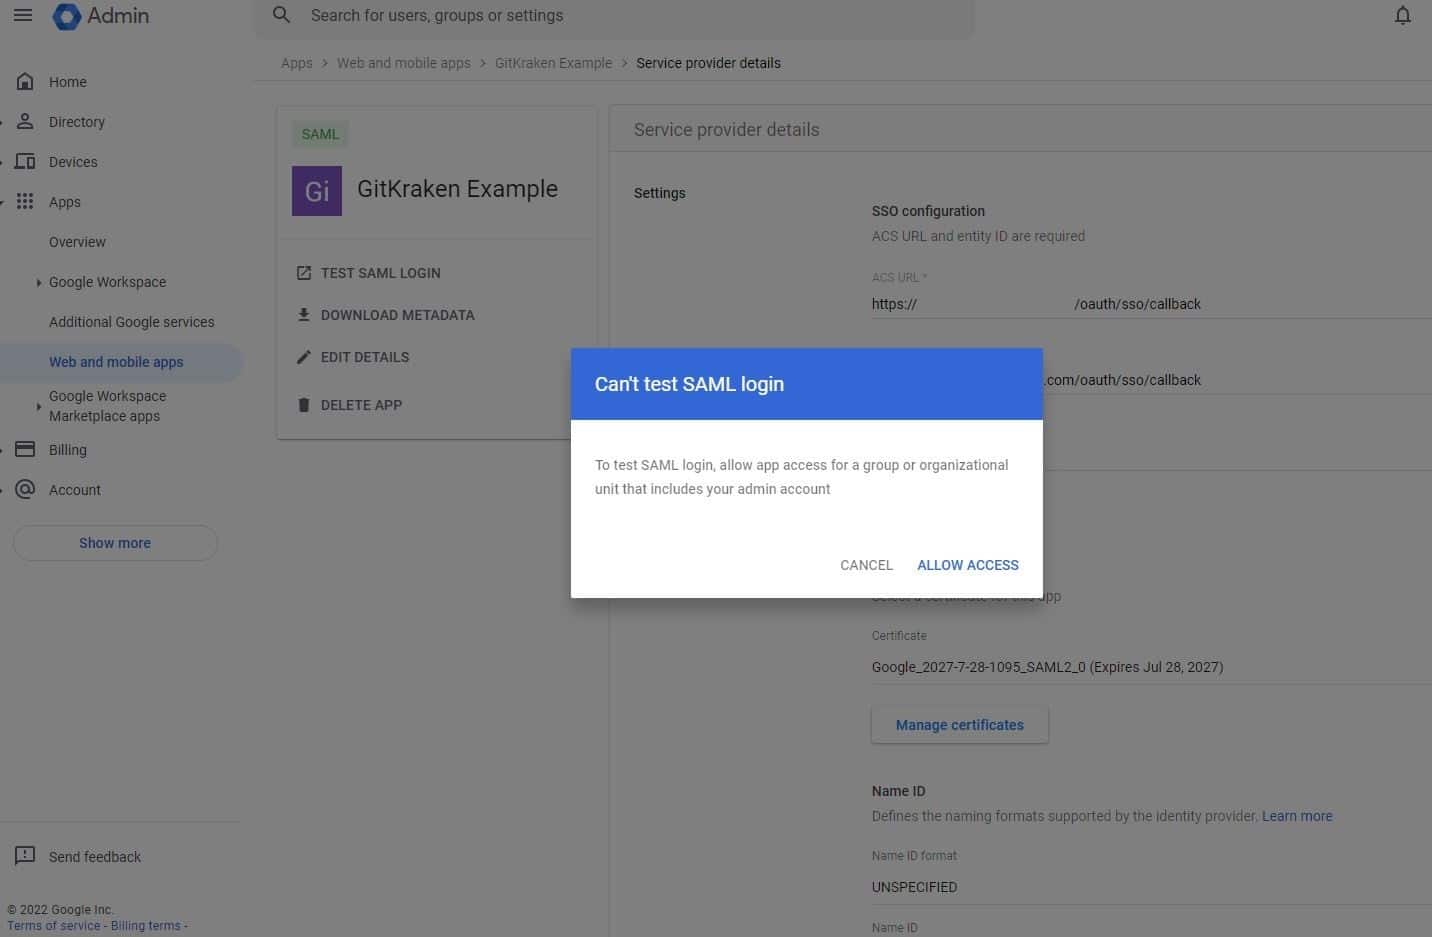Click the Download metadata arrow icon
The width and height of the screenshot is (1432, 937).
[x=304, y=315]
